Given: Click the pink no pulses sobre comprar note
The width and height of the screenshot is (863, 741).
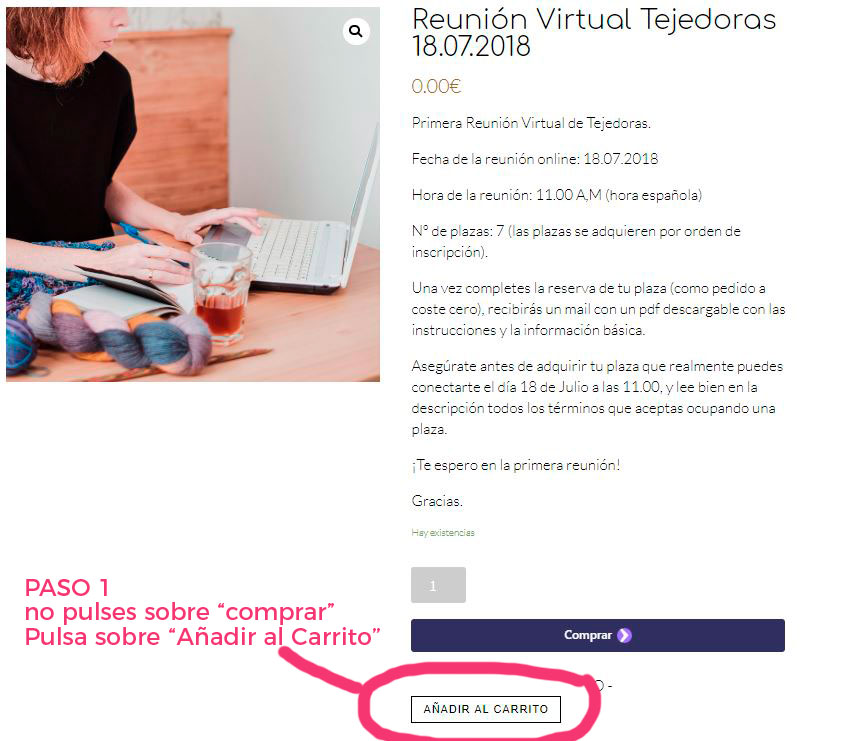Looking at the screenshot, I should click(179, 612).
